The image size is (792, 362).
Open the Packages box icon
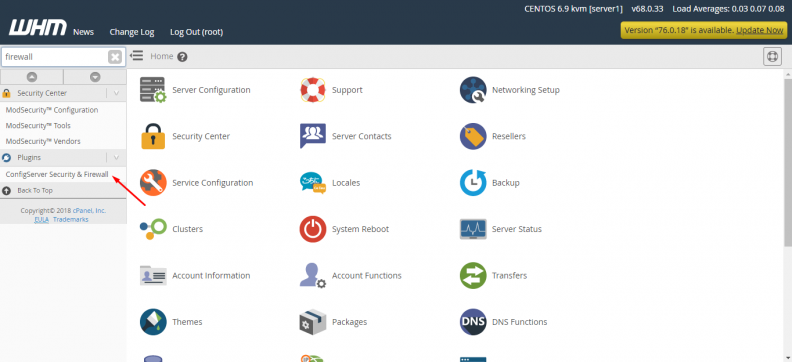313,322
